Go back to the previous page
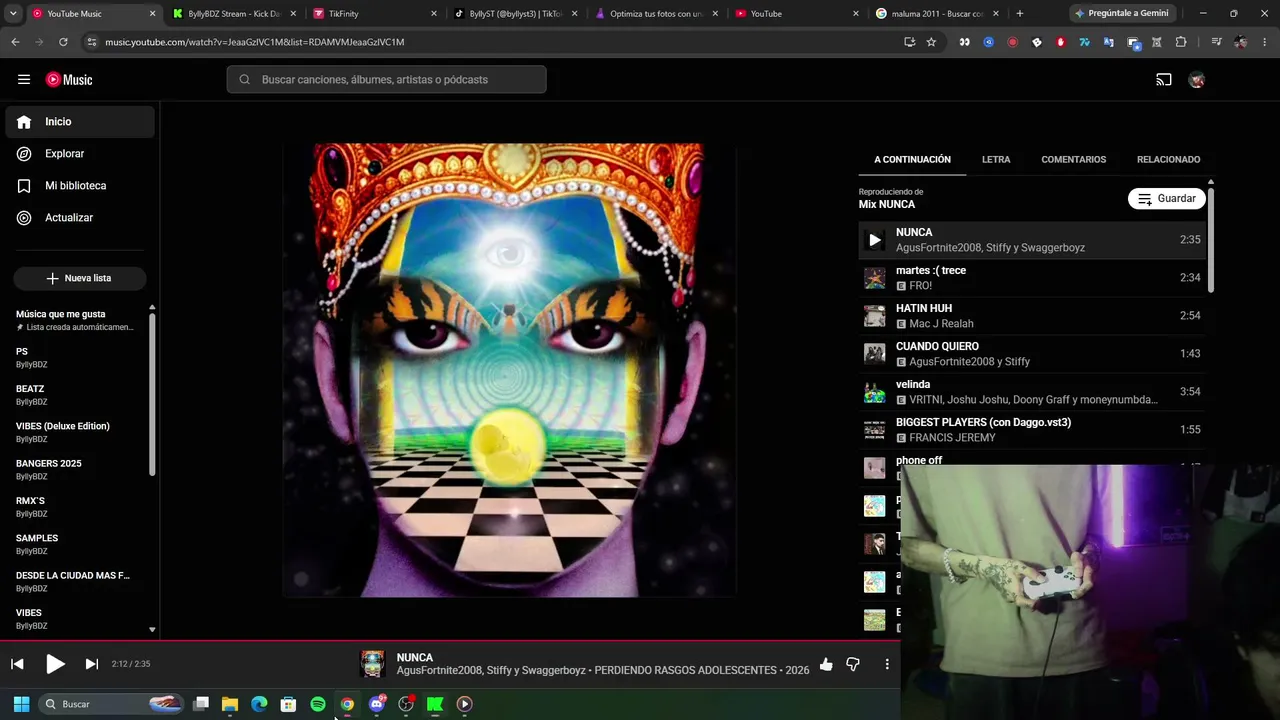 tap(15, 42)
